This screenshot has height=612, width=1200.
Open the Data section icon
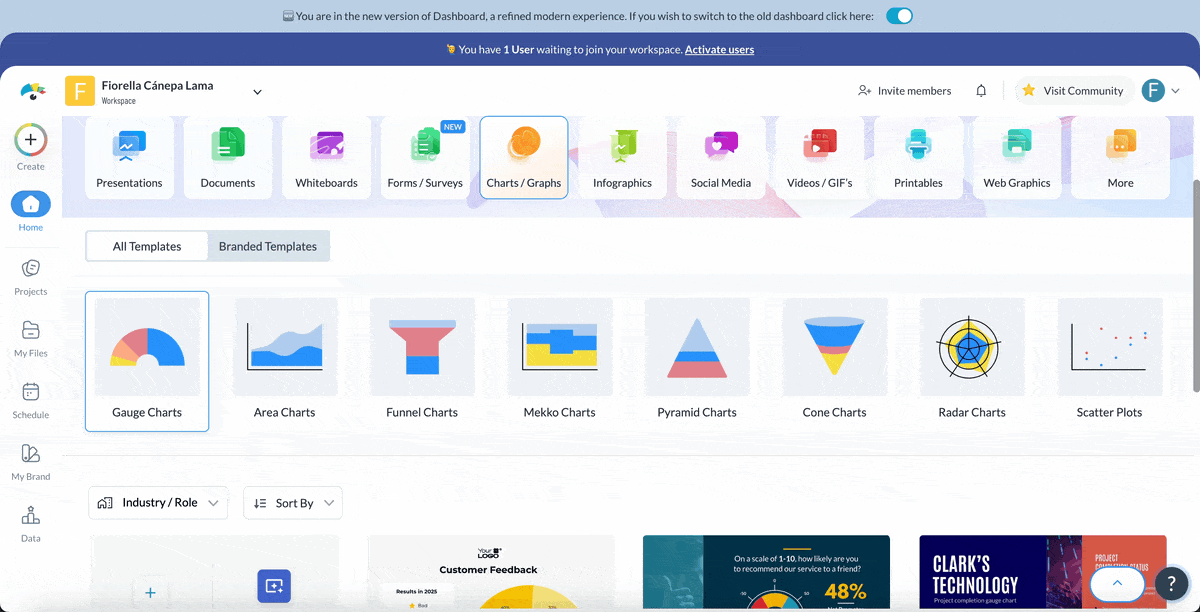30,517
